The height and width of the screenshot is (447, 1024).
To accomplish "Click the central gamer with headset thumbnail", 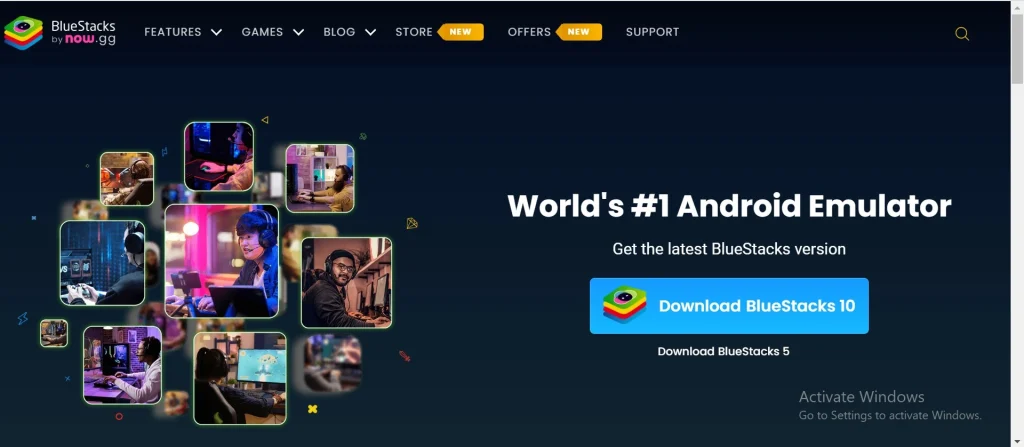I will pos(222,261).
